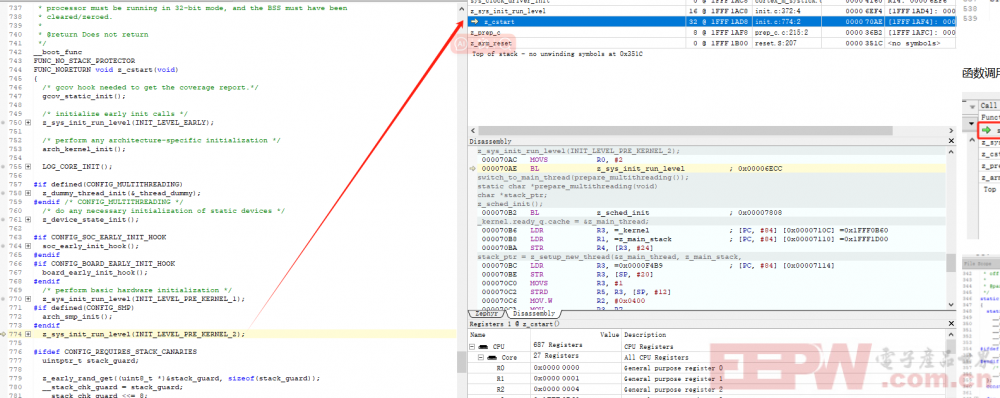Switch to the Zephyr tab
This screenshot has height=398, width=1000.
pos(486,314)
